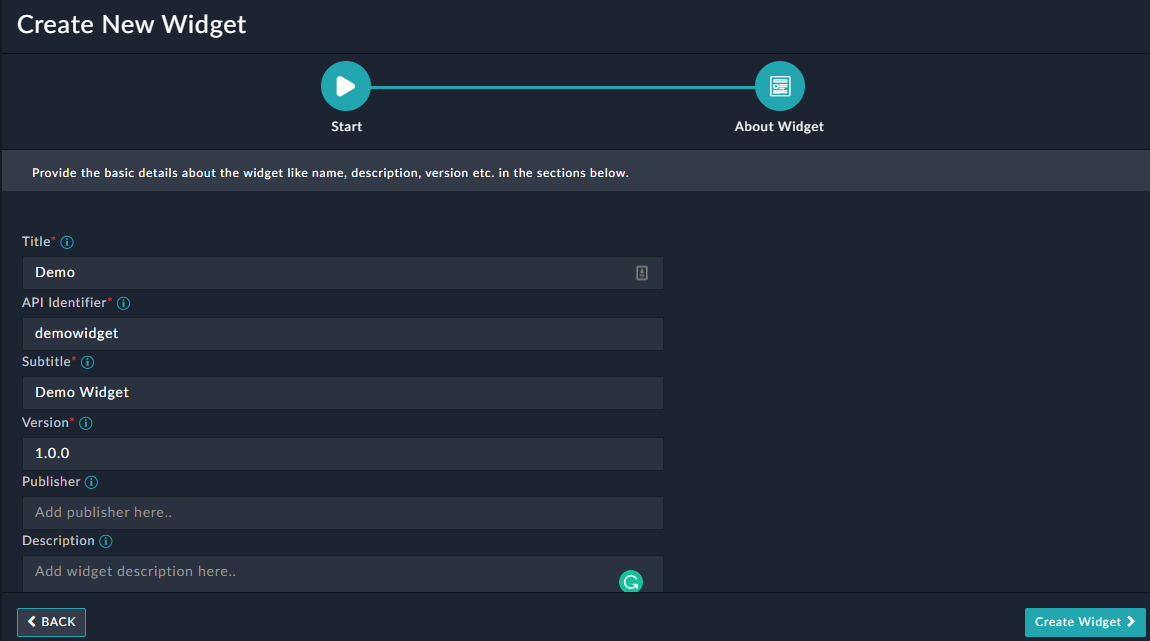The width and height of the screenshot is (1150, 641).
Task: Click inside the Title input showing Demo
Action: [300, 272]
